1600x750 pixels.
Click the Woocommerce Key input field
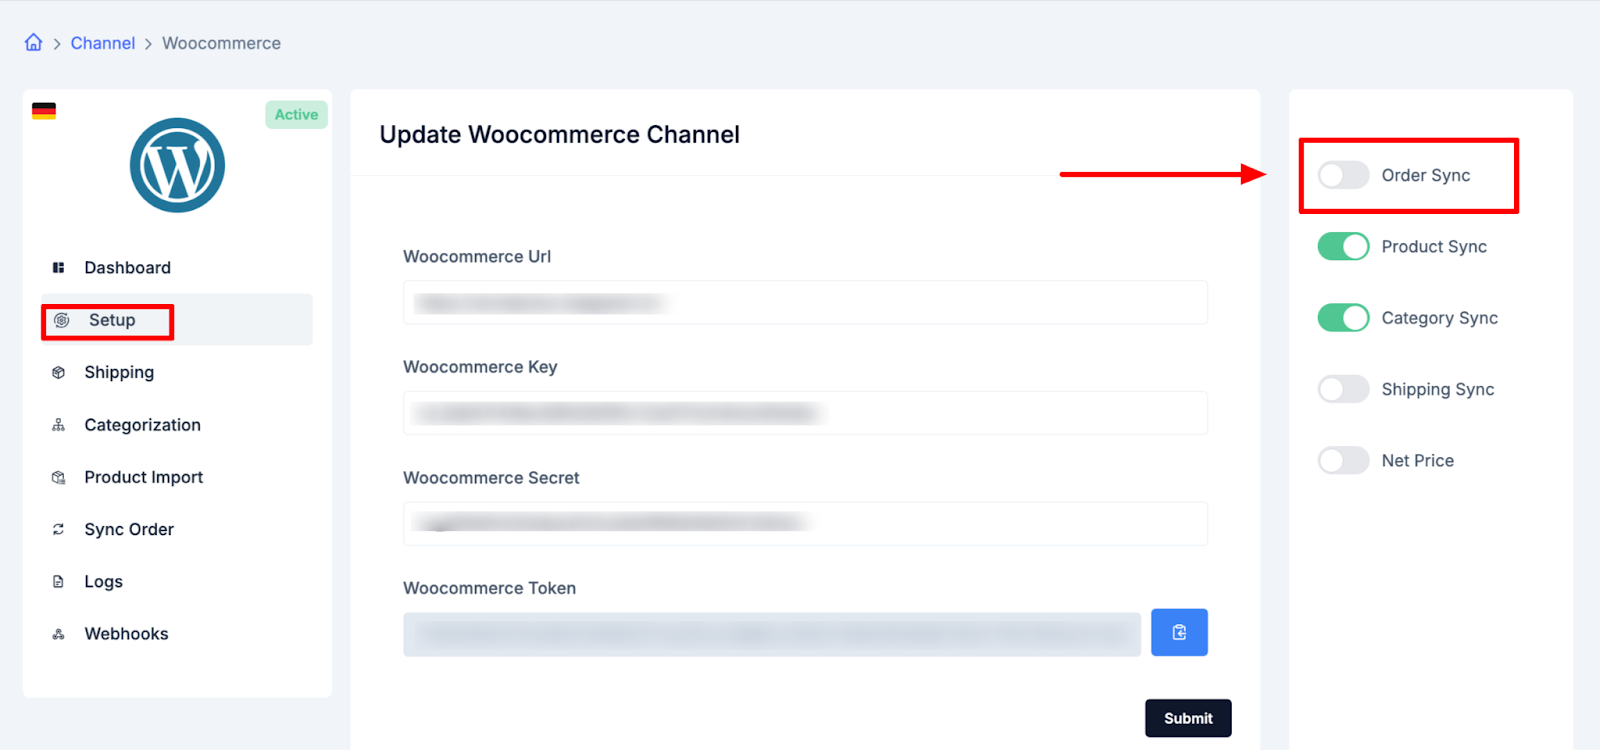coord(805,413)
